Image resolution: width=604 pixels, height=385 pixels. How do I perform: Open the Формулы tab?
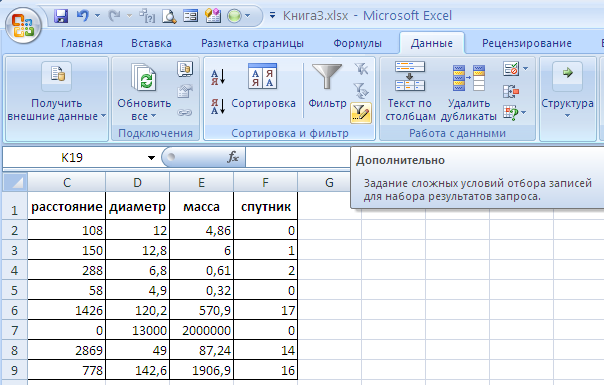coord(357,43)
